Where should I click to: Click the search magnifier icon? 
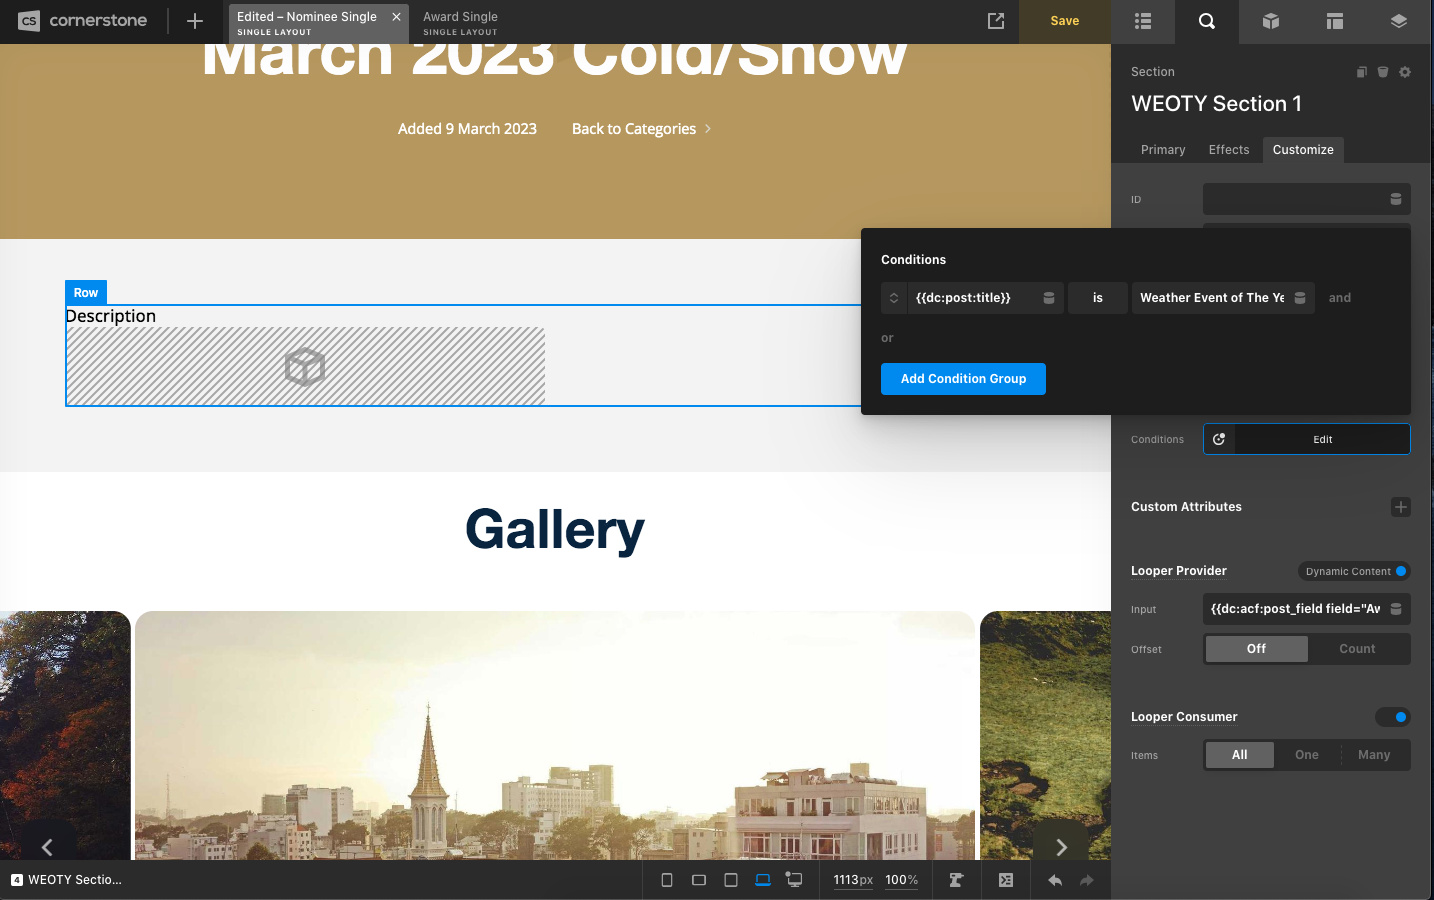tap(1207, 21)
